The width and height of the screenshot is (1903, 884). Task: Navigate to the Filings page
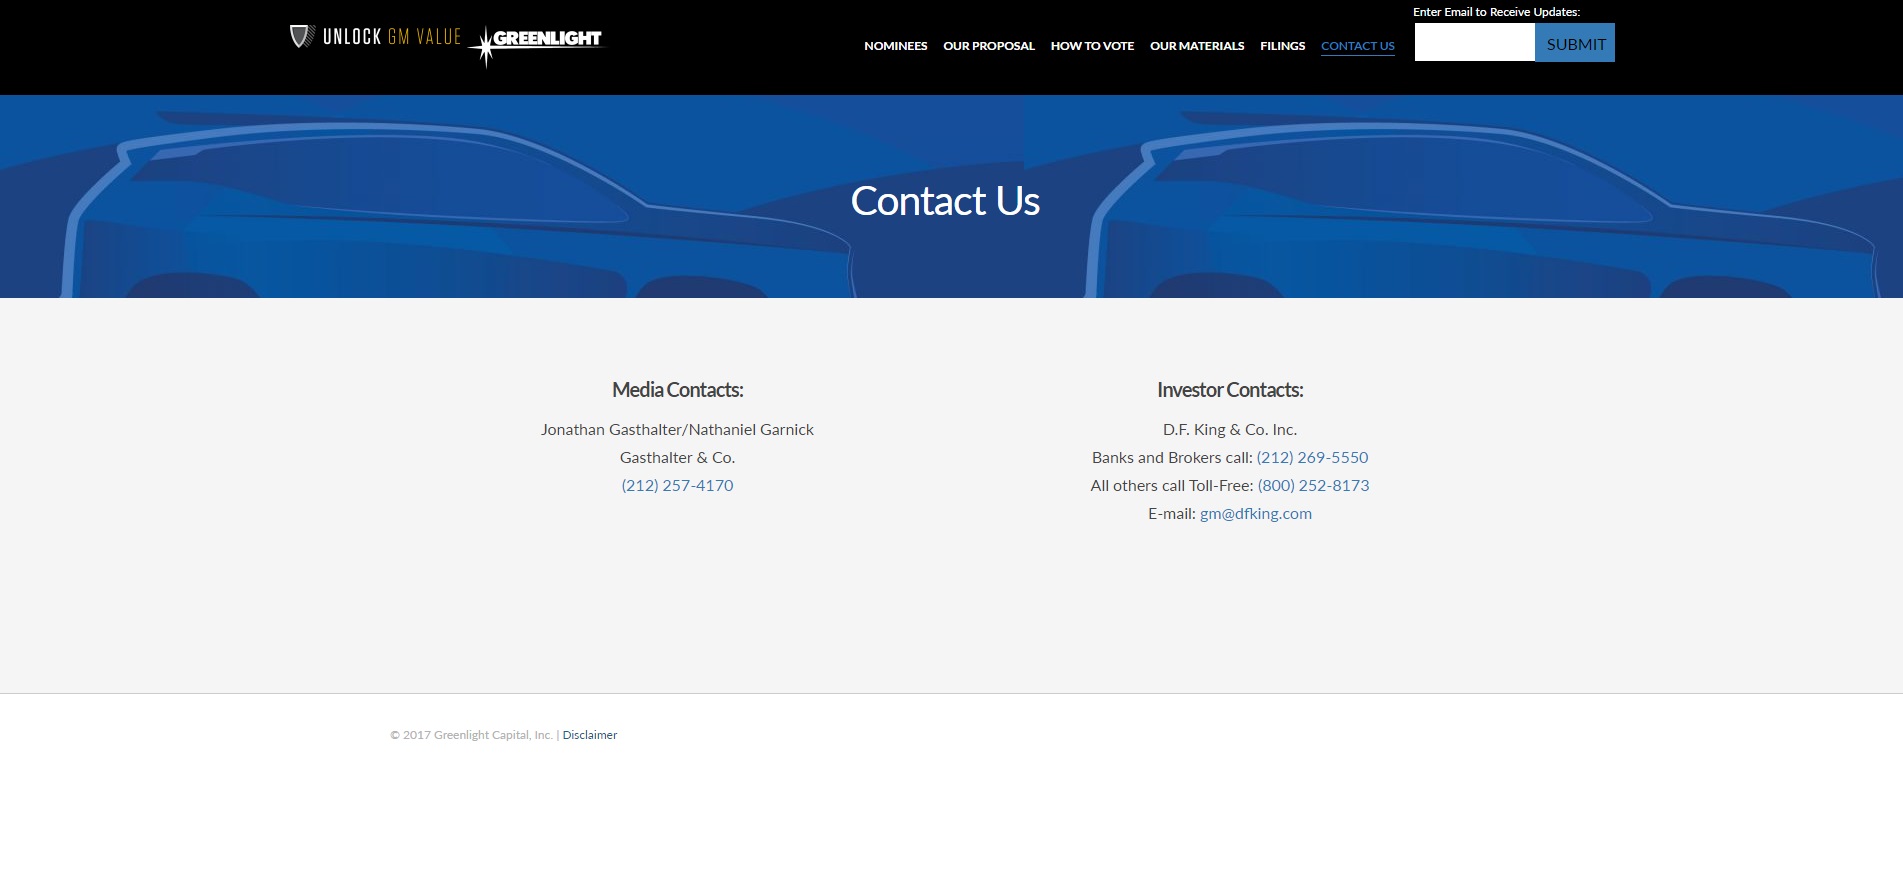click(1282, 46)
